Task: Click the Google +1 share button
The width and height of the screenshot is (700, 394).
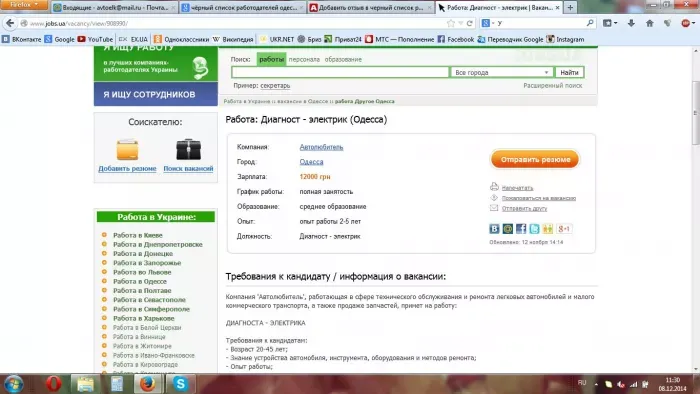Action: (x=564, y=229)
